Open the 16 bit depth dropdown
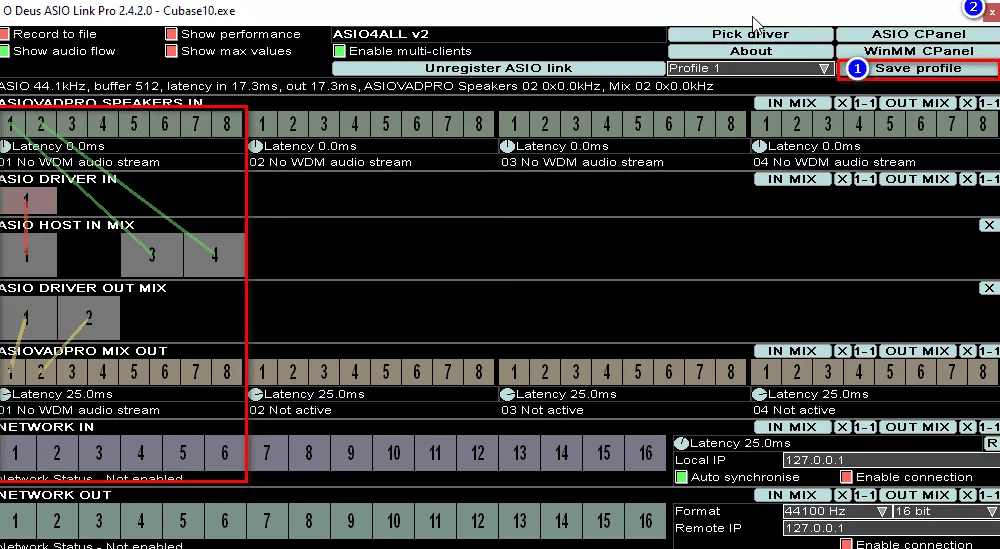 946,511
